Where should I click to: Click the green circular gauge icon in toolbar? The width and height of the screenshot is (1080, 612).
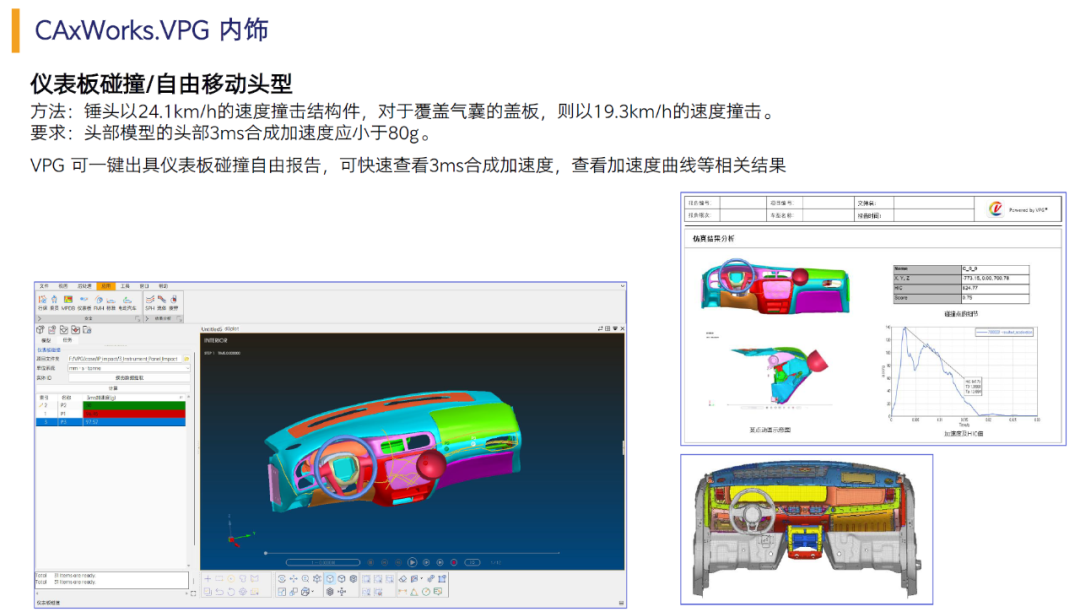[426, 592]
